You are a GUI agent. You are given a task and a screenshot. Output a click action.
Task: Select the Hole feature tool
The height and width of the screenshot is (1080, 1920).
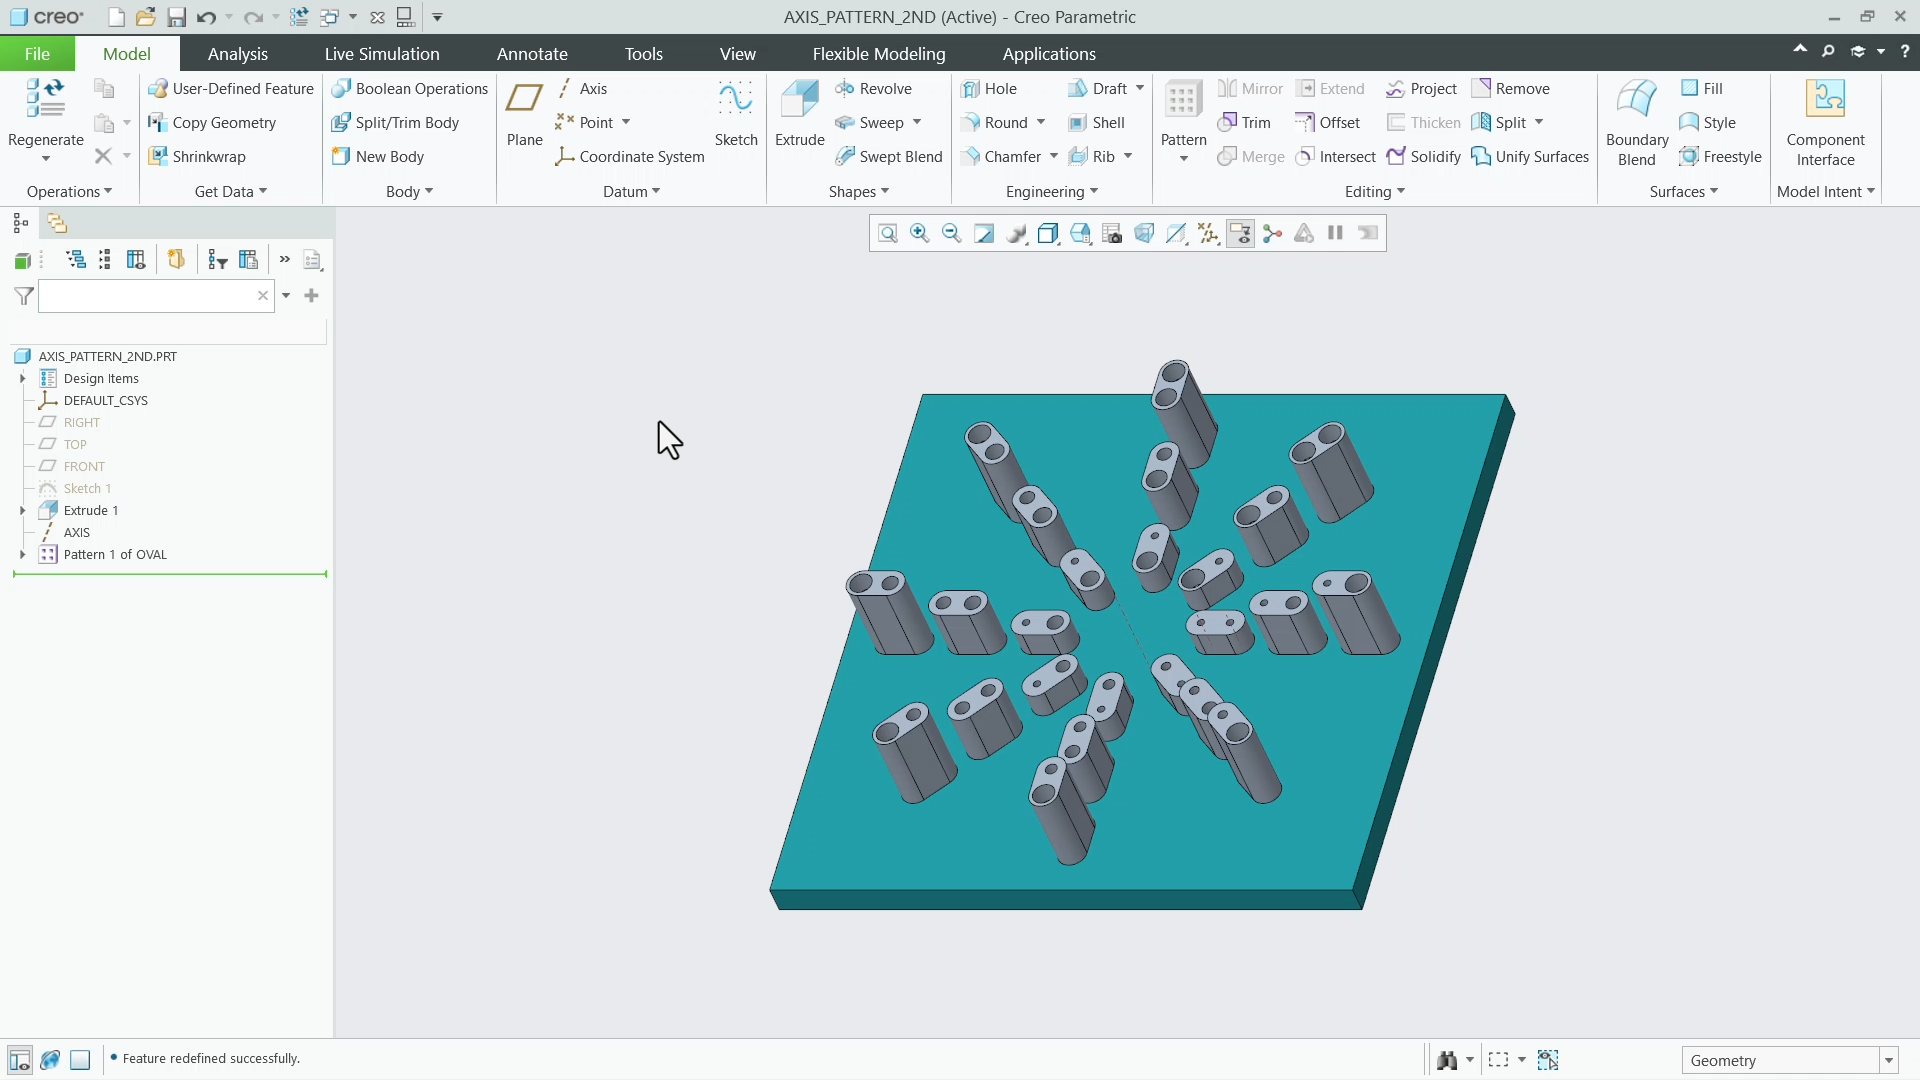[x=989, y=89]
